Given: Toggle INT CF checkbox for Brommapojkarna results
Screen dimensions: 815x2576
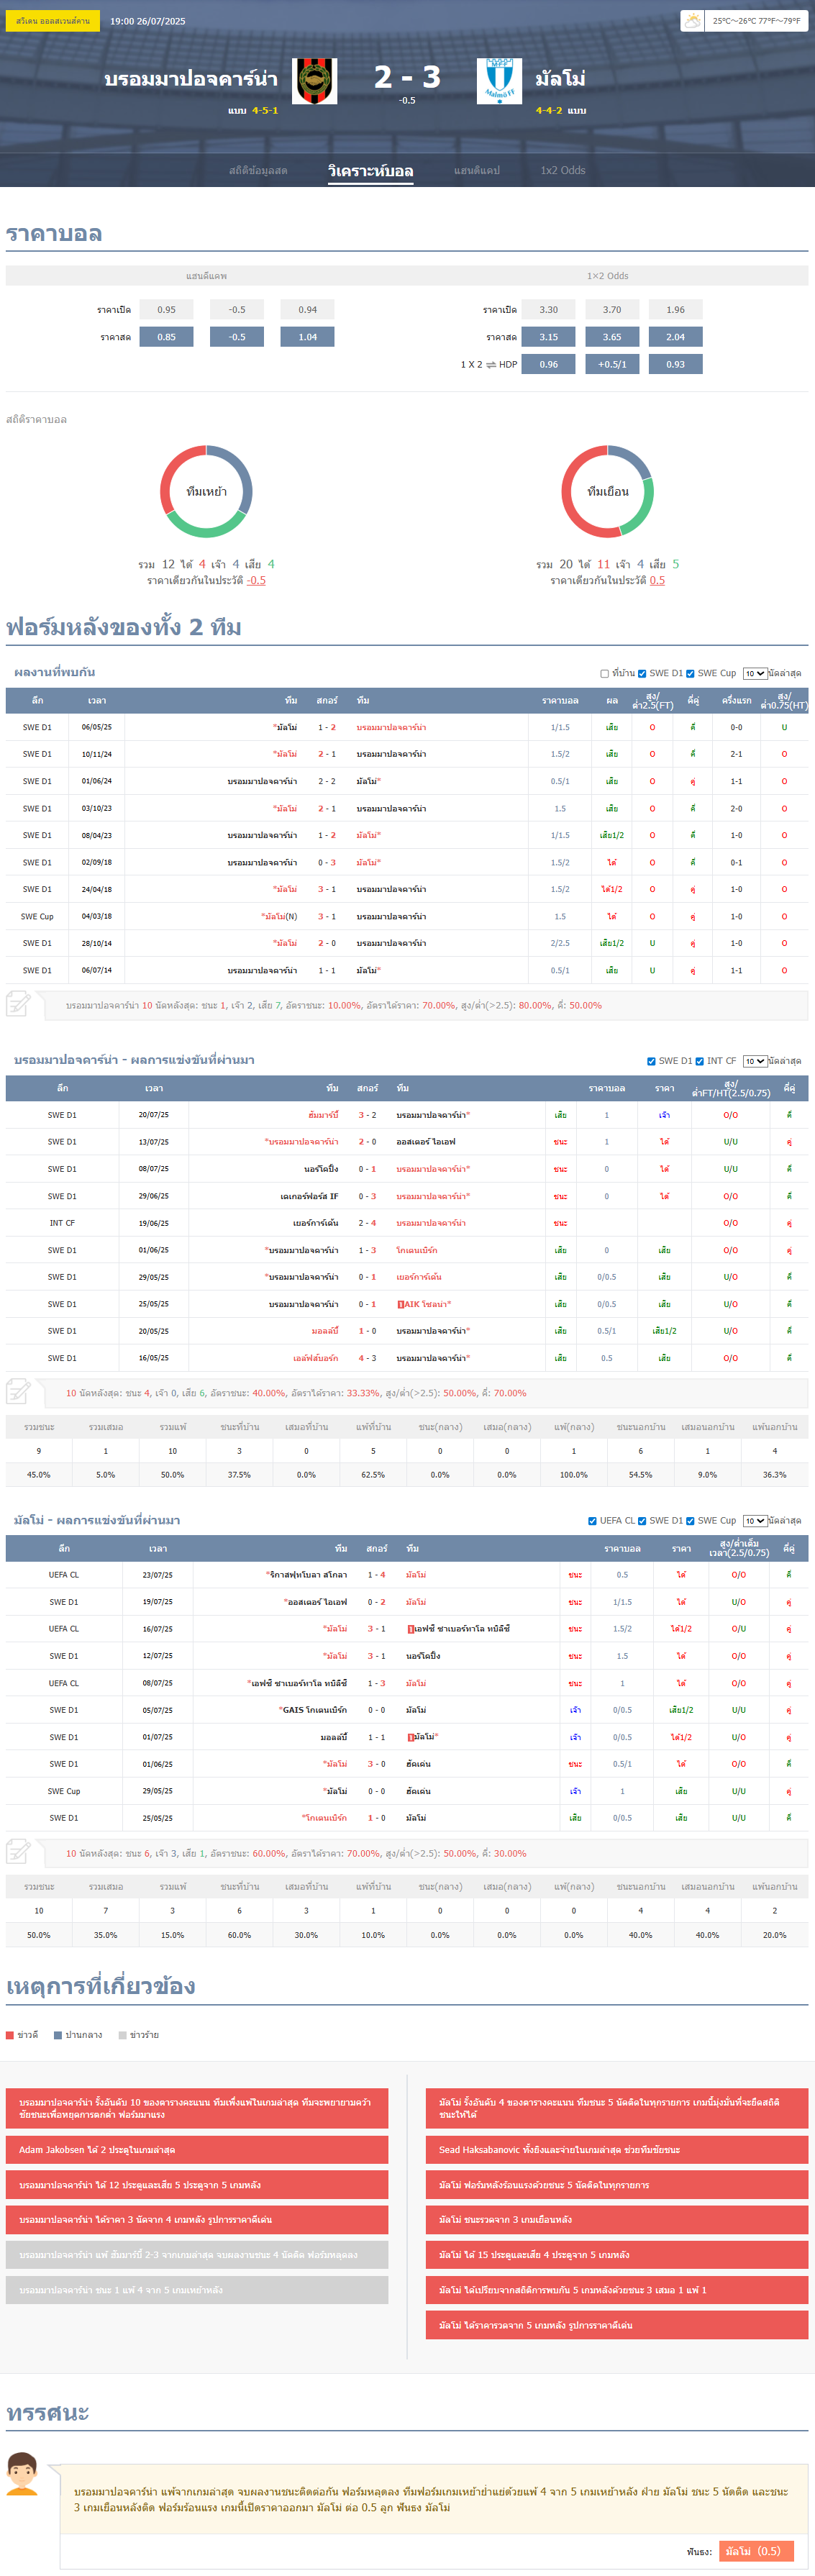Looking at the screenshot, I should 699,1061.
